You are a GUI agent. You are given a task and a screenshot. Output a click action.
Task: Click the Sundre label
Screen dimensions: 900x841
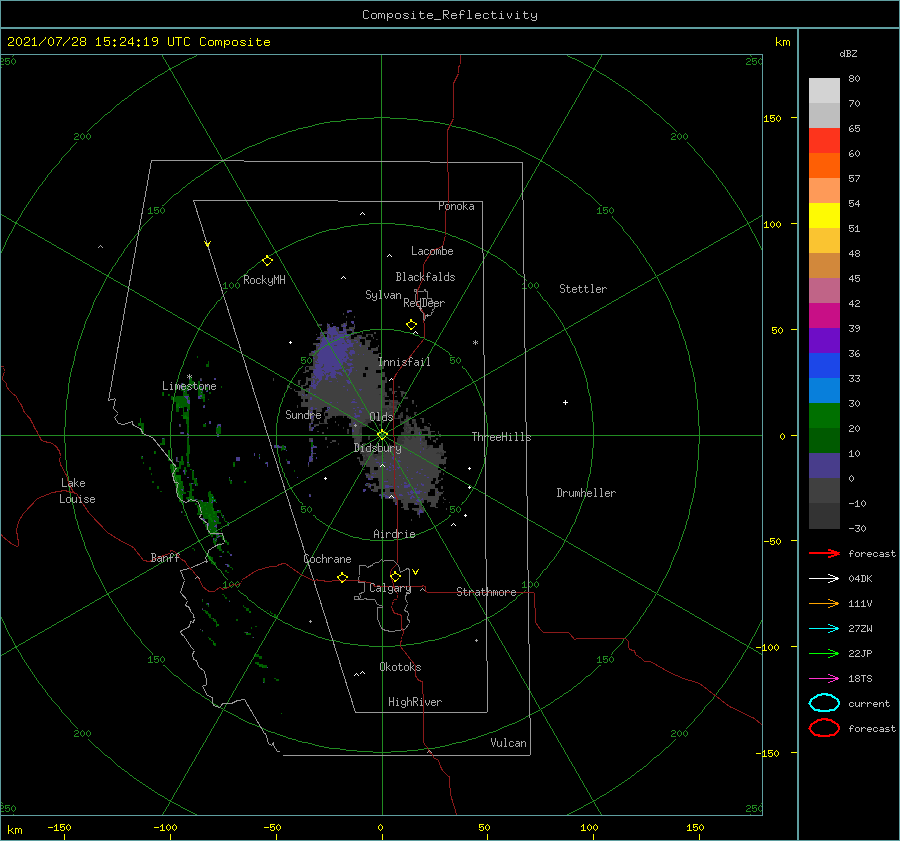303,415
